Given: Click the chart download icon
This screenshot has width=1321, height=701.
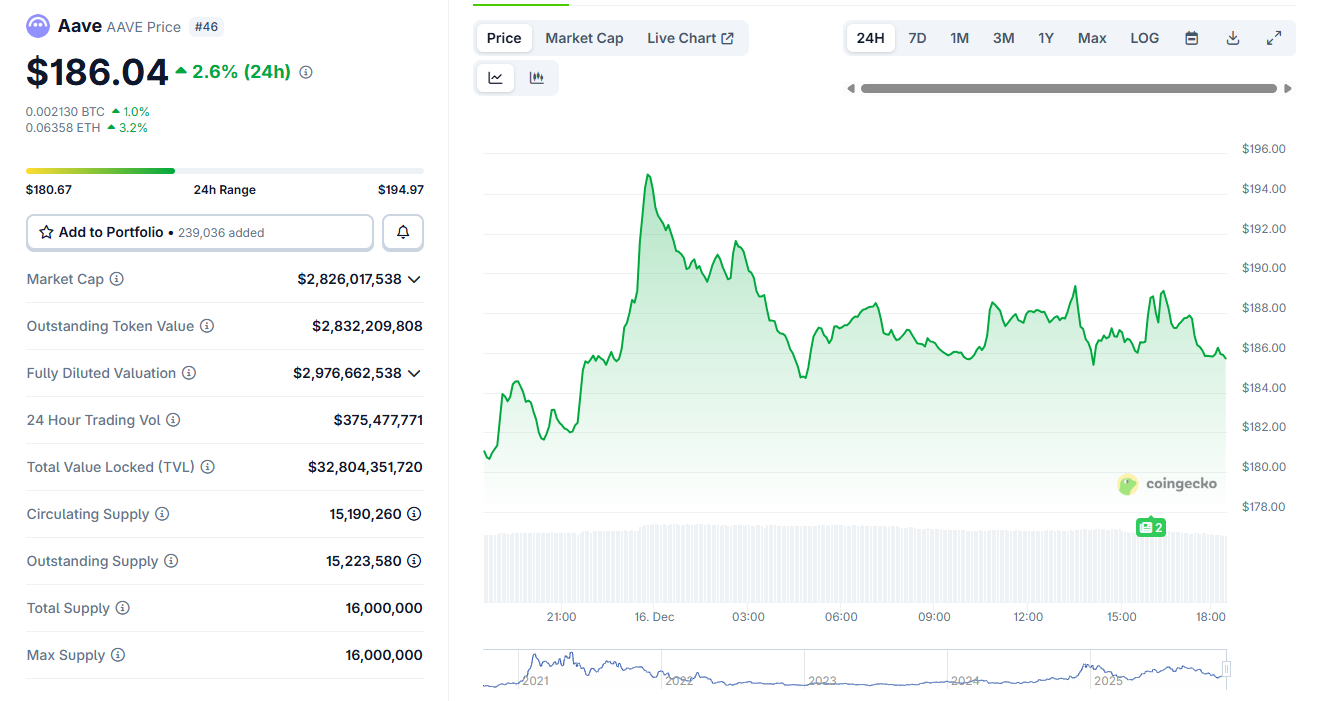Looking at the screenshot, I should pyautogui.click(x=1233, y=37).
